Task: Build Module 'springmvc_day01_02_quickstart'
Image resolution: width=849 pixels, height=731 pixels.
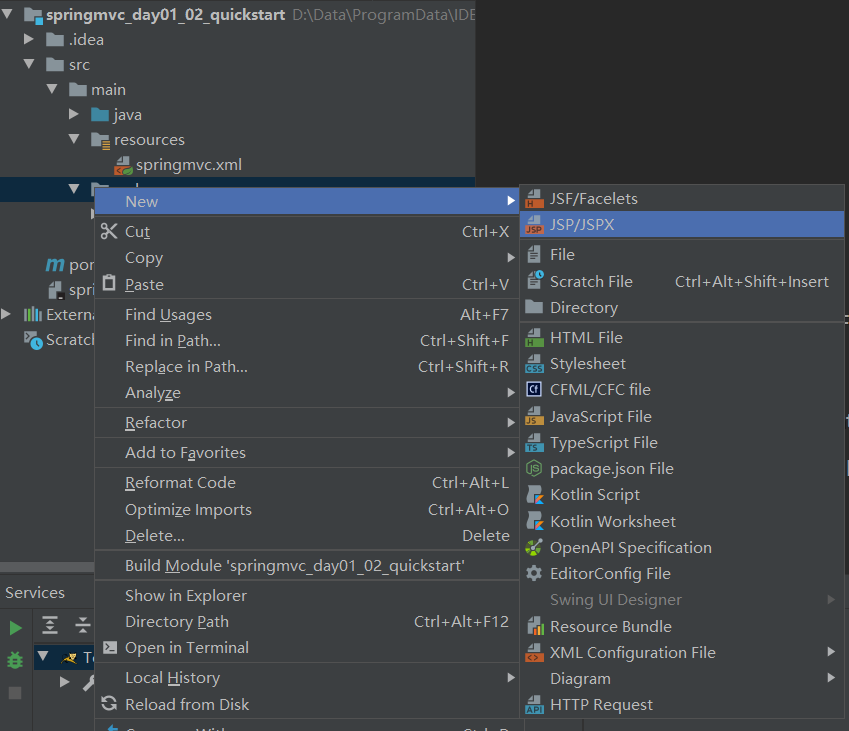Action: tap(307, 565)
